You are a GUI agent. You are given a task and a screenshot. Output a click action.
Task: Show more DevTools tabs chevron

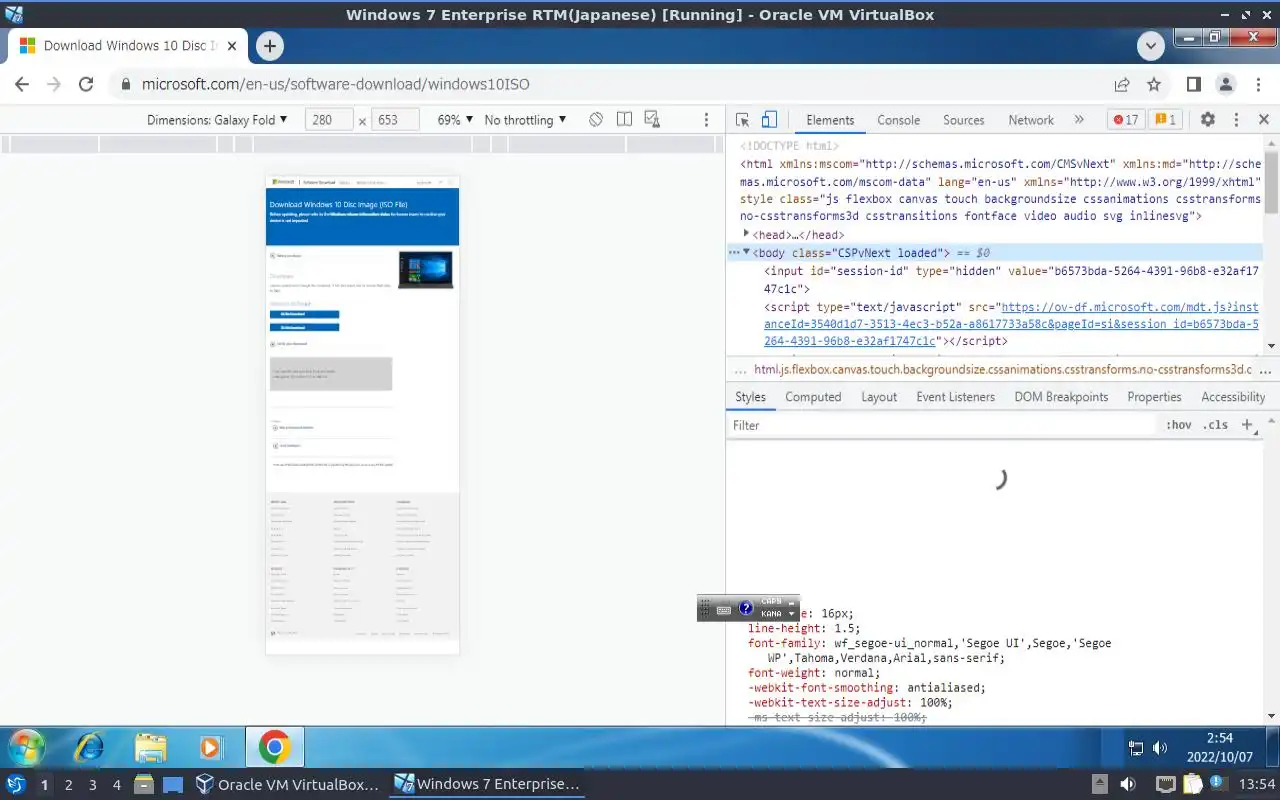tap(1079, 120)
